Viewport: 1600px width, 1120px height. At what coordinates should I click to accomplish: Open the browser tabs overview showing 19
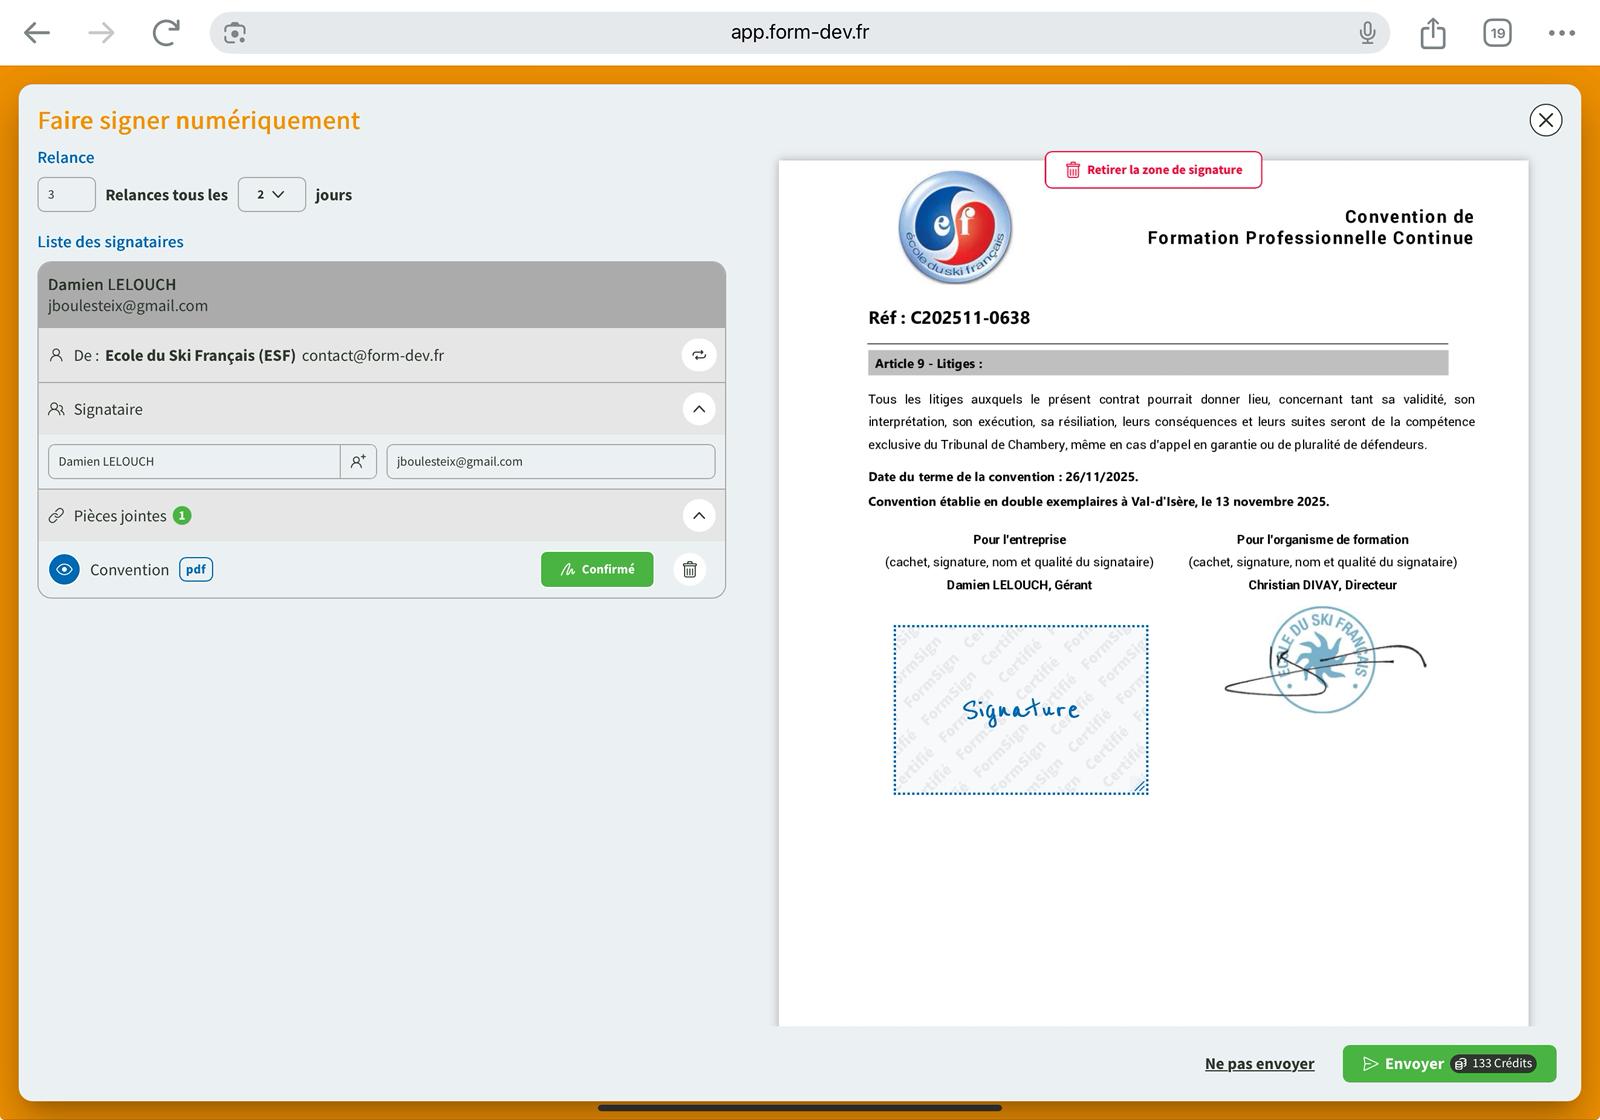tap(1497, 32)
